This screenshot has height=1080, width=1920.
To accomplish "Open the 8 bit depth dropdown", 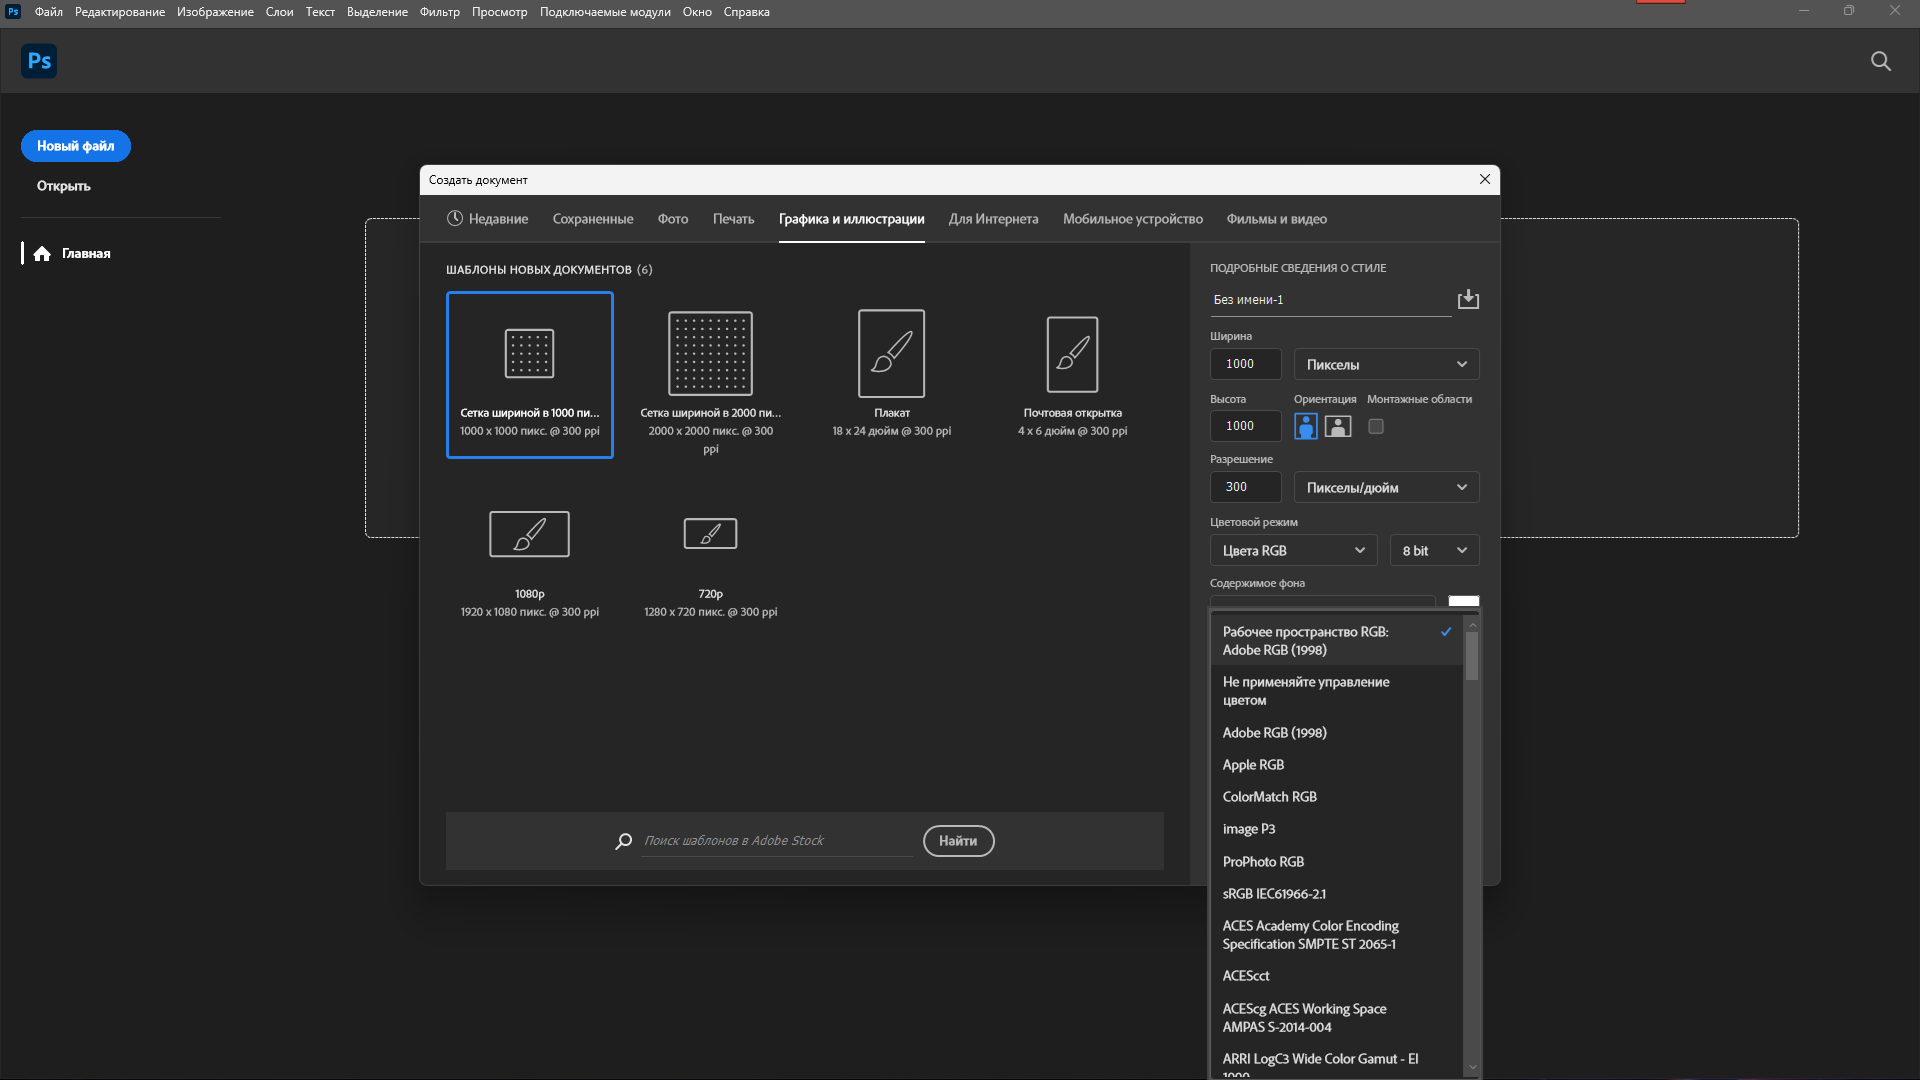I will pos(1434,550).
